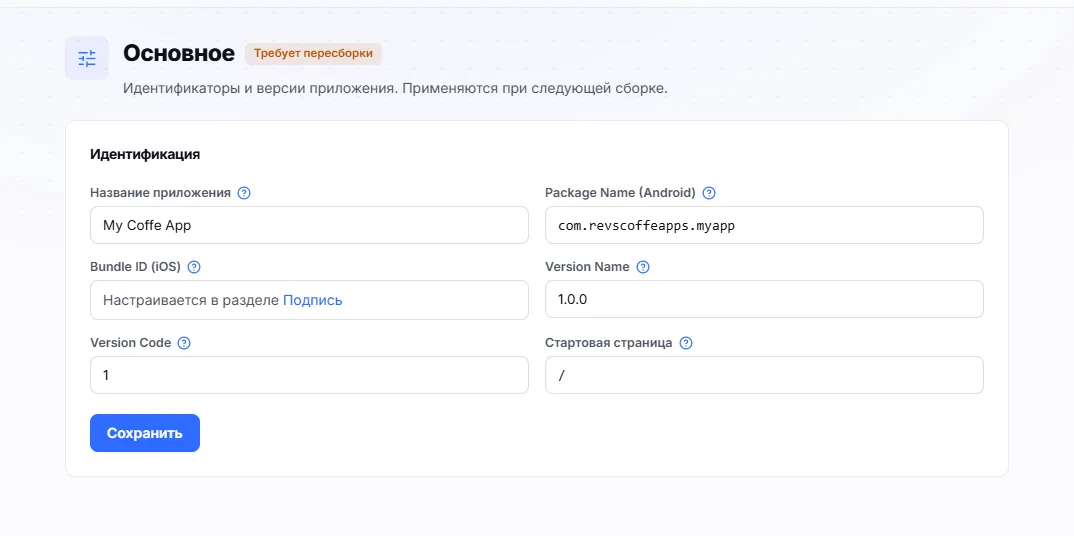The height and width of the screenshot is (536, 1074).
Task: Open help icon next to Название приложения
Action: [244, 193]
